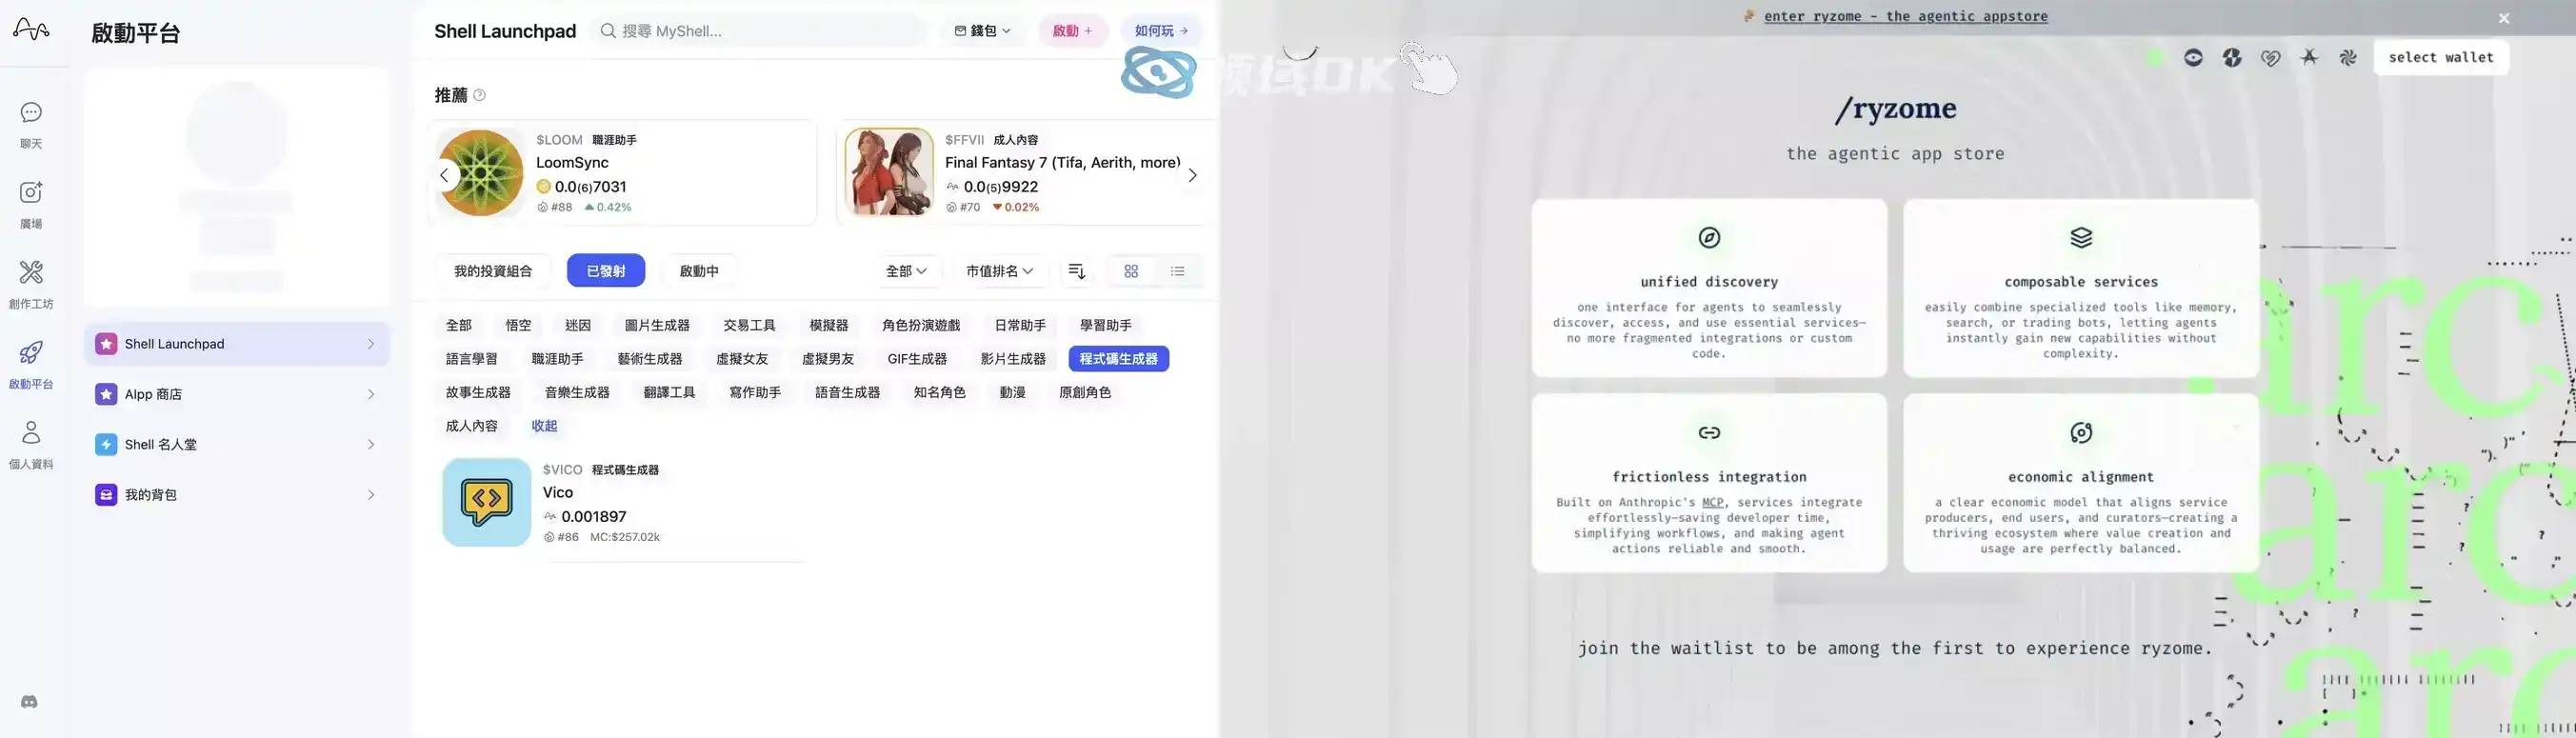Go to previous recommended card arrow
The width and height of the screenshot is (2576, 738).
[444, 175]
